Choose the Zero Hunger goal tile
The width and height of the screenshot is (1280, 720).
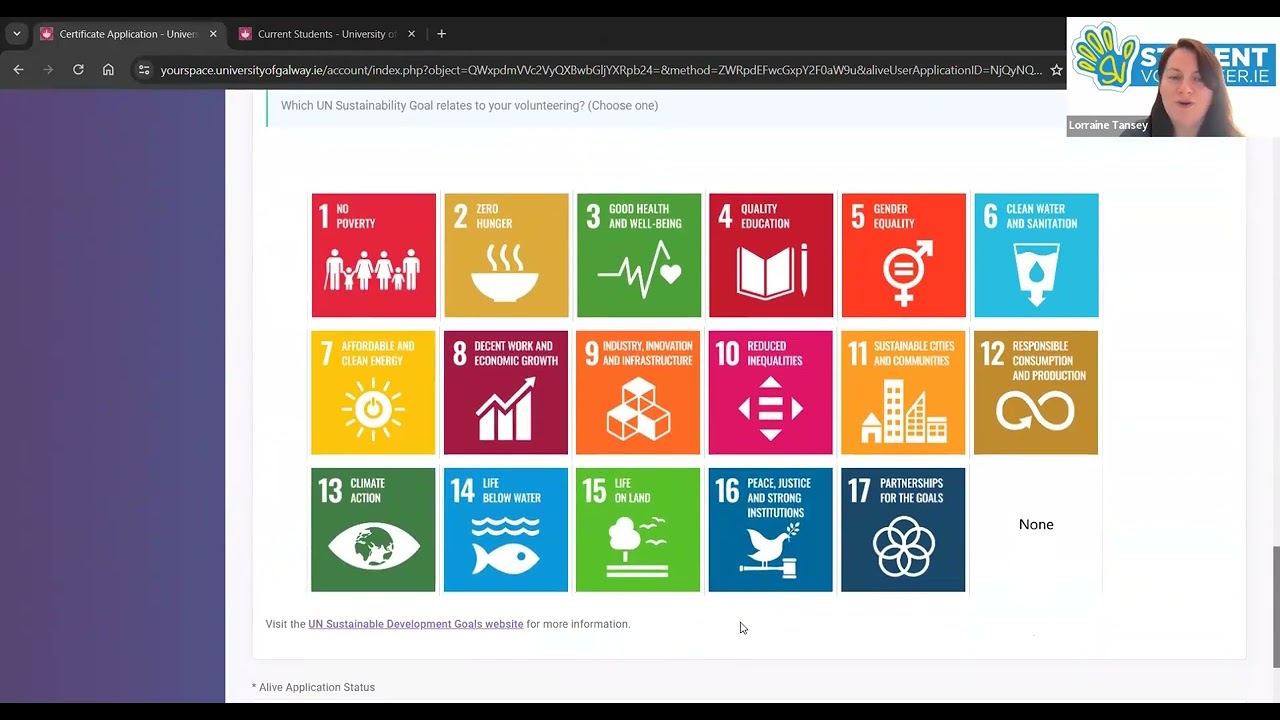[x=506, y=255]
